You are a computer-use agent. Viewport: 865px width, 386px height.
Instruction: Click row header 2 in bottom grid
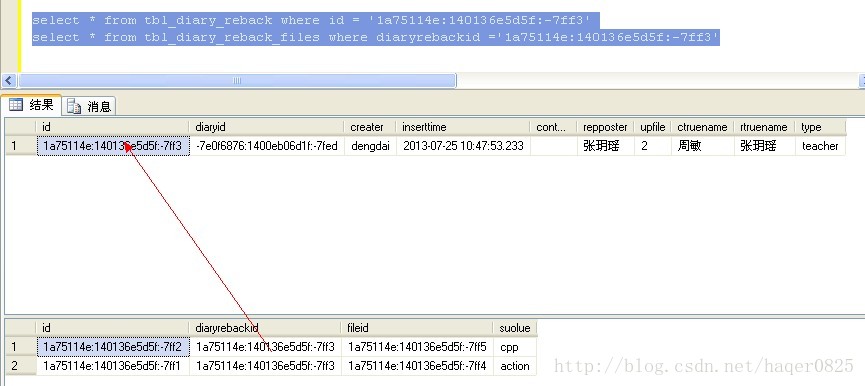point(20,366)
